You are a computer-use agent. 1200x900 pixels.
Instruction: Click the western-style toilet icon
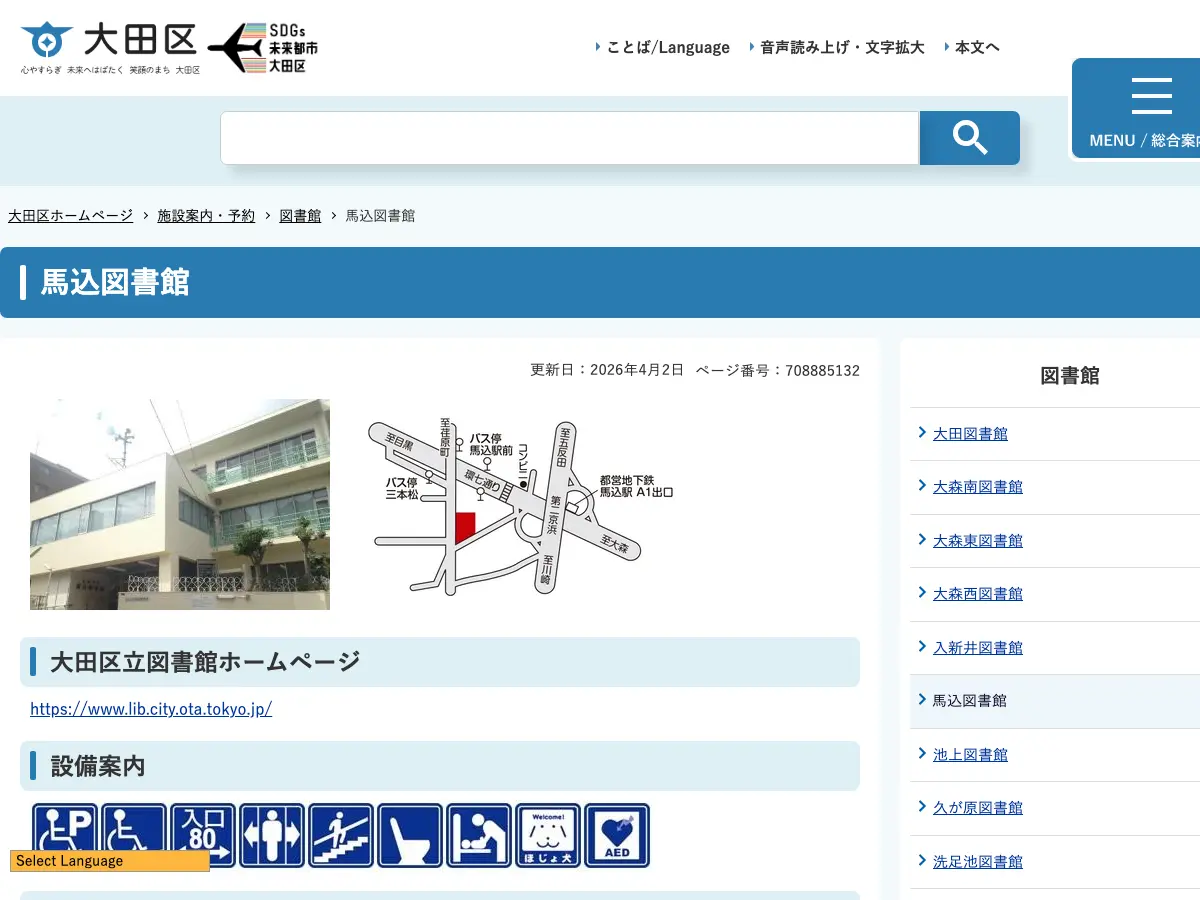[x=410, y=835]
